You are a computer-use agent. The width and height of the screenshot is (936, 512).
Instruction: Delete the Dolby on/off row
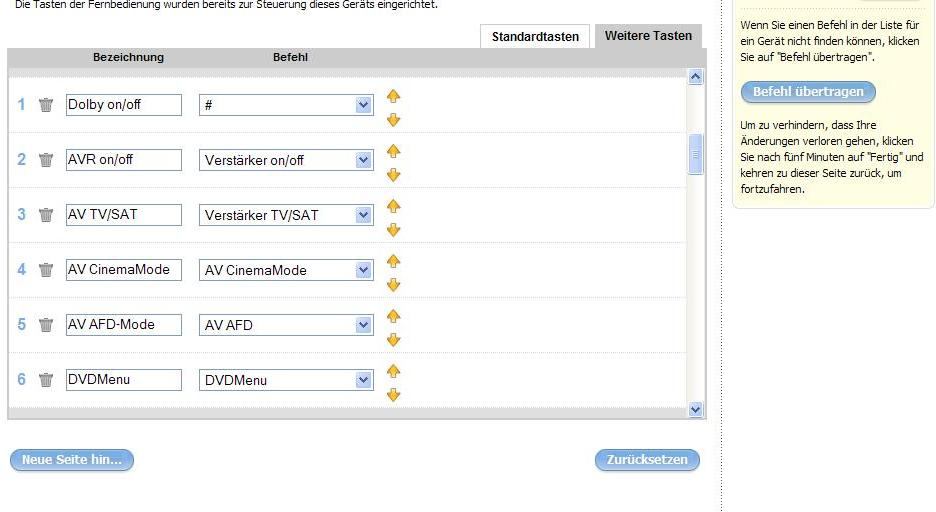45,105
